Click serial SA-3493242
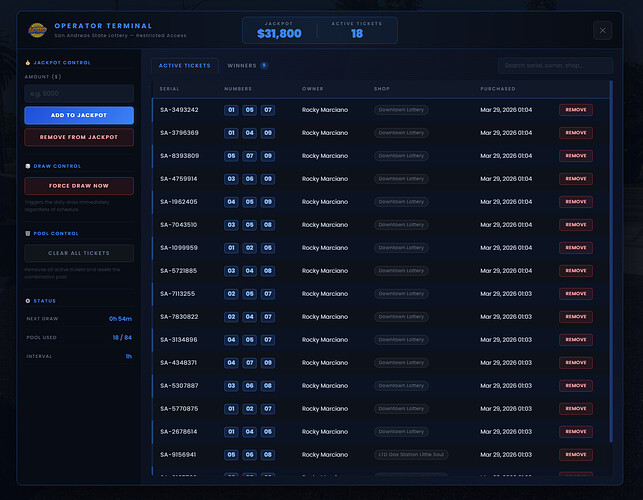This screenshot has width=643, height=500. [179, 110]
